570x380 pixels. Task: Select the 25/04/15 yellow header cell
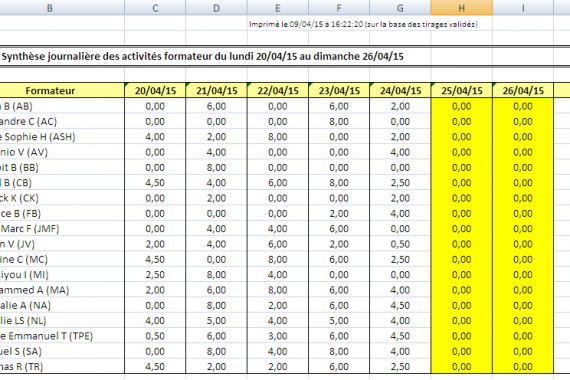point(462,91)
